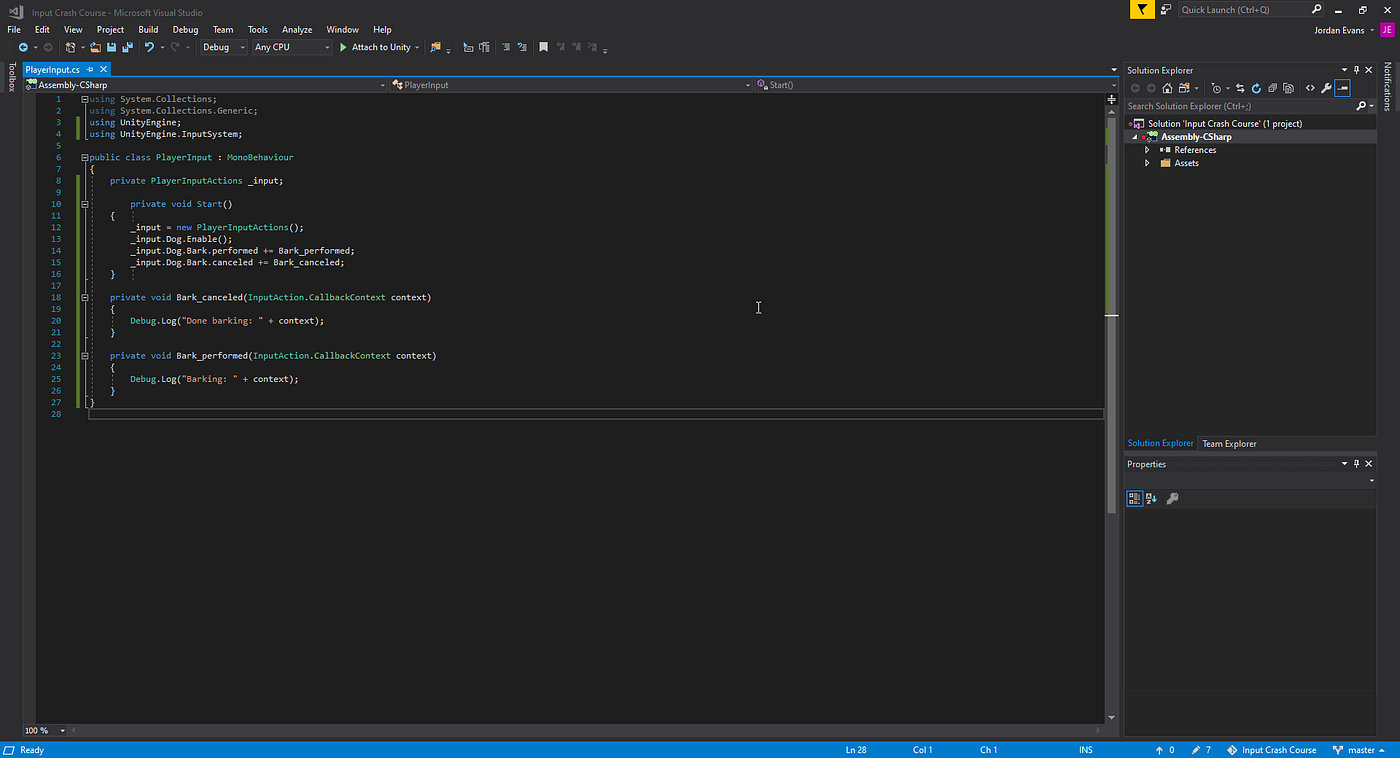Click the feedback flag notification icon

point(1141,9)
